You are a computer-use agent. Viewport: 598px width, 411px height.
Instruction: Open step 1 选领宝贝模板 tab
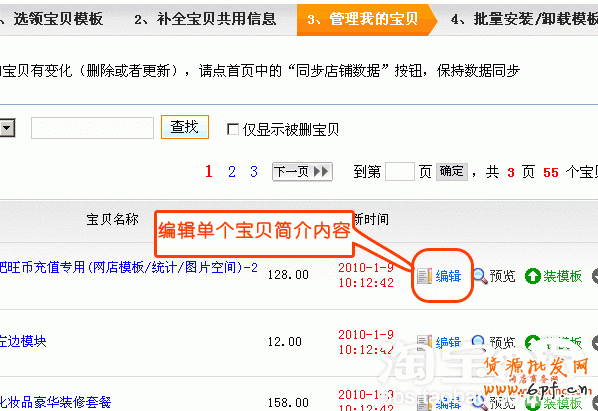coord(51,19)
